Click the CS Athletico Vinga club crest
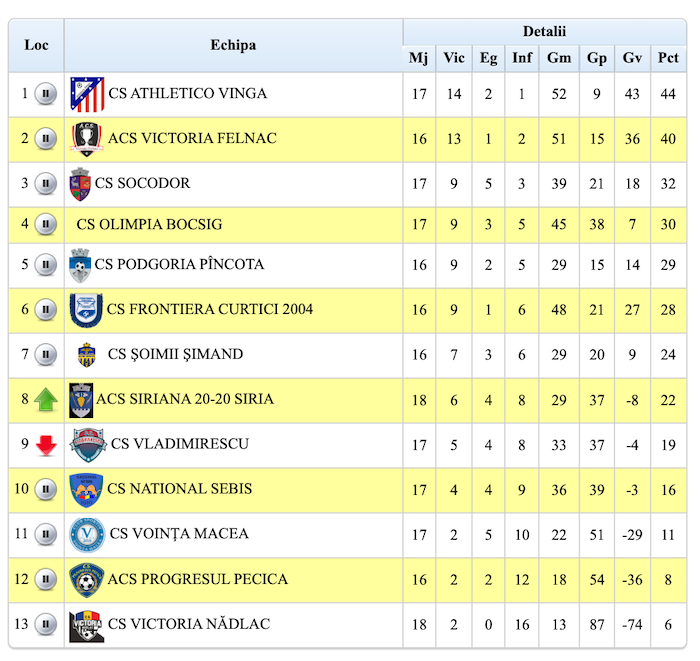The image size is (700, 661). 87,94
